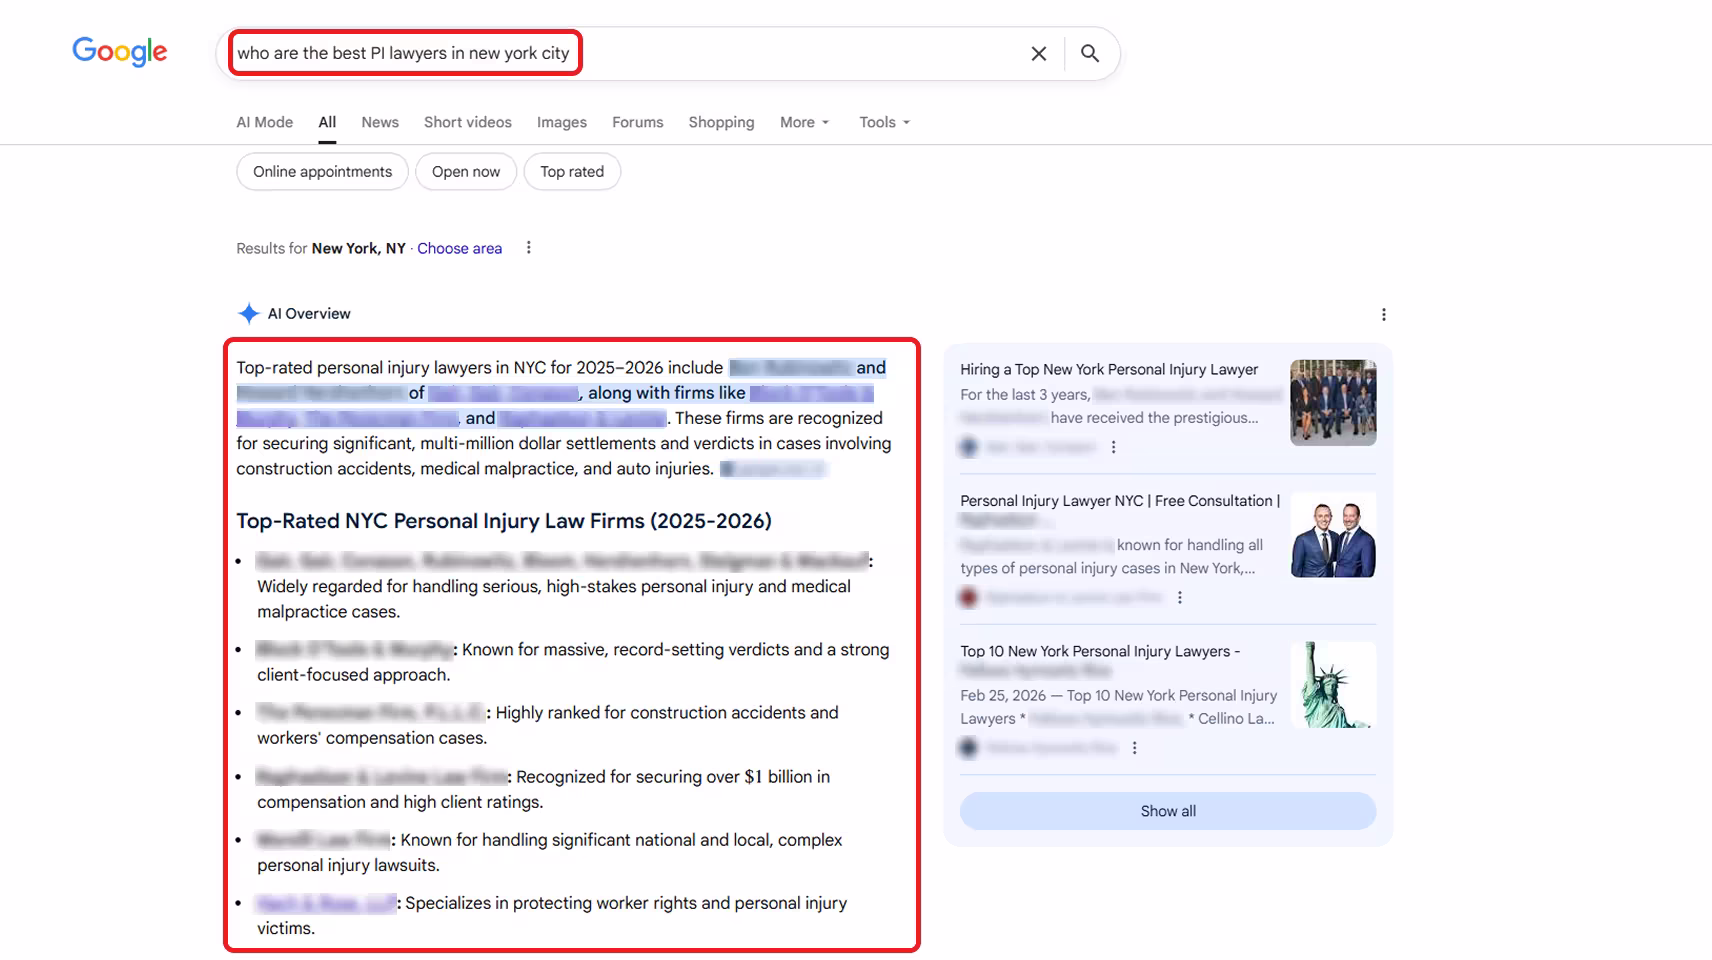Click the Statue of Liberty thumbnail
This screenshot has height=960, width=1712.
pos(1333,684)
